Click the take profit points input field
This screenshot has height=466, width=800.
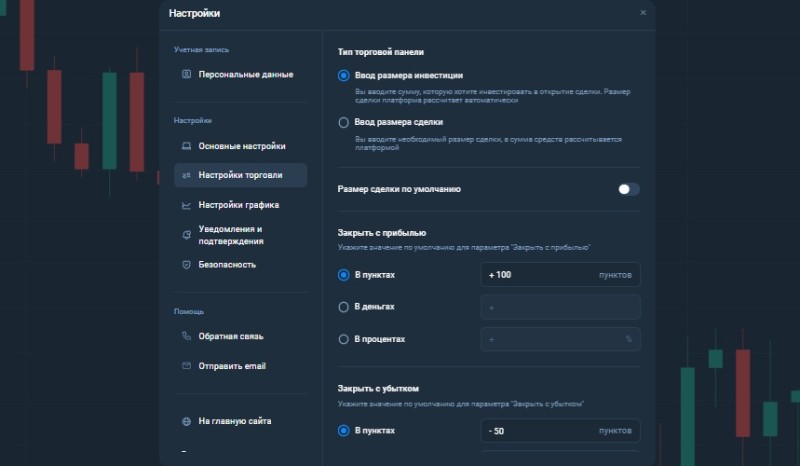[x=540, y=275]
